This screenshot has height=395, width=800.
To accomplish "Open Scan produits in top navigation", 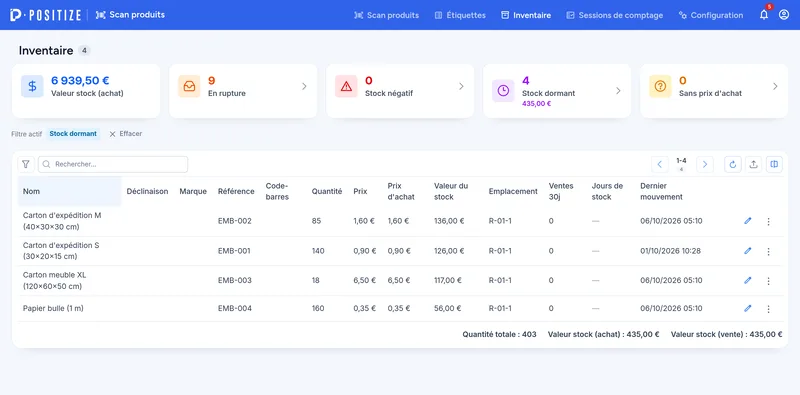I will [x=386, y=15].
